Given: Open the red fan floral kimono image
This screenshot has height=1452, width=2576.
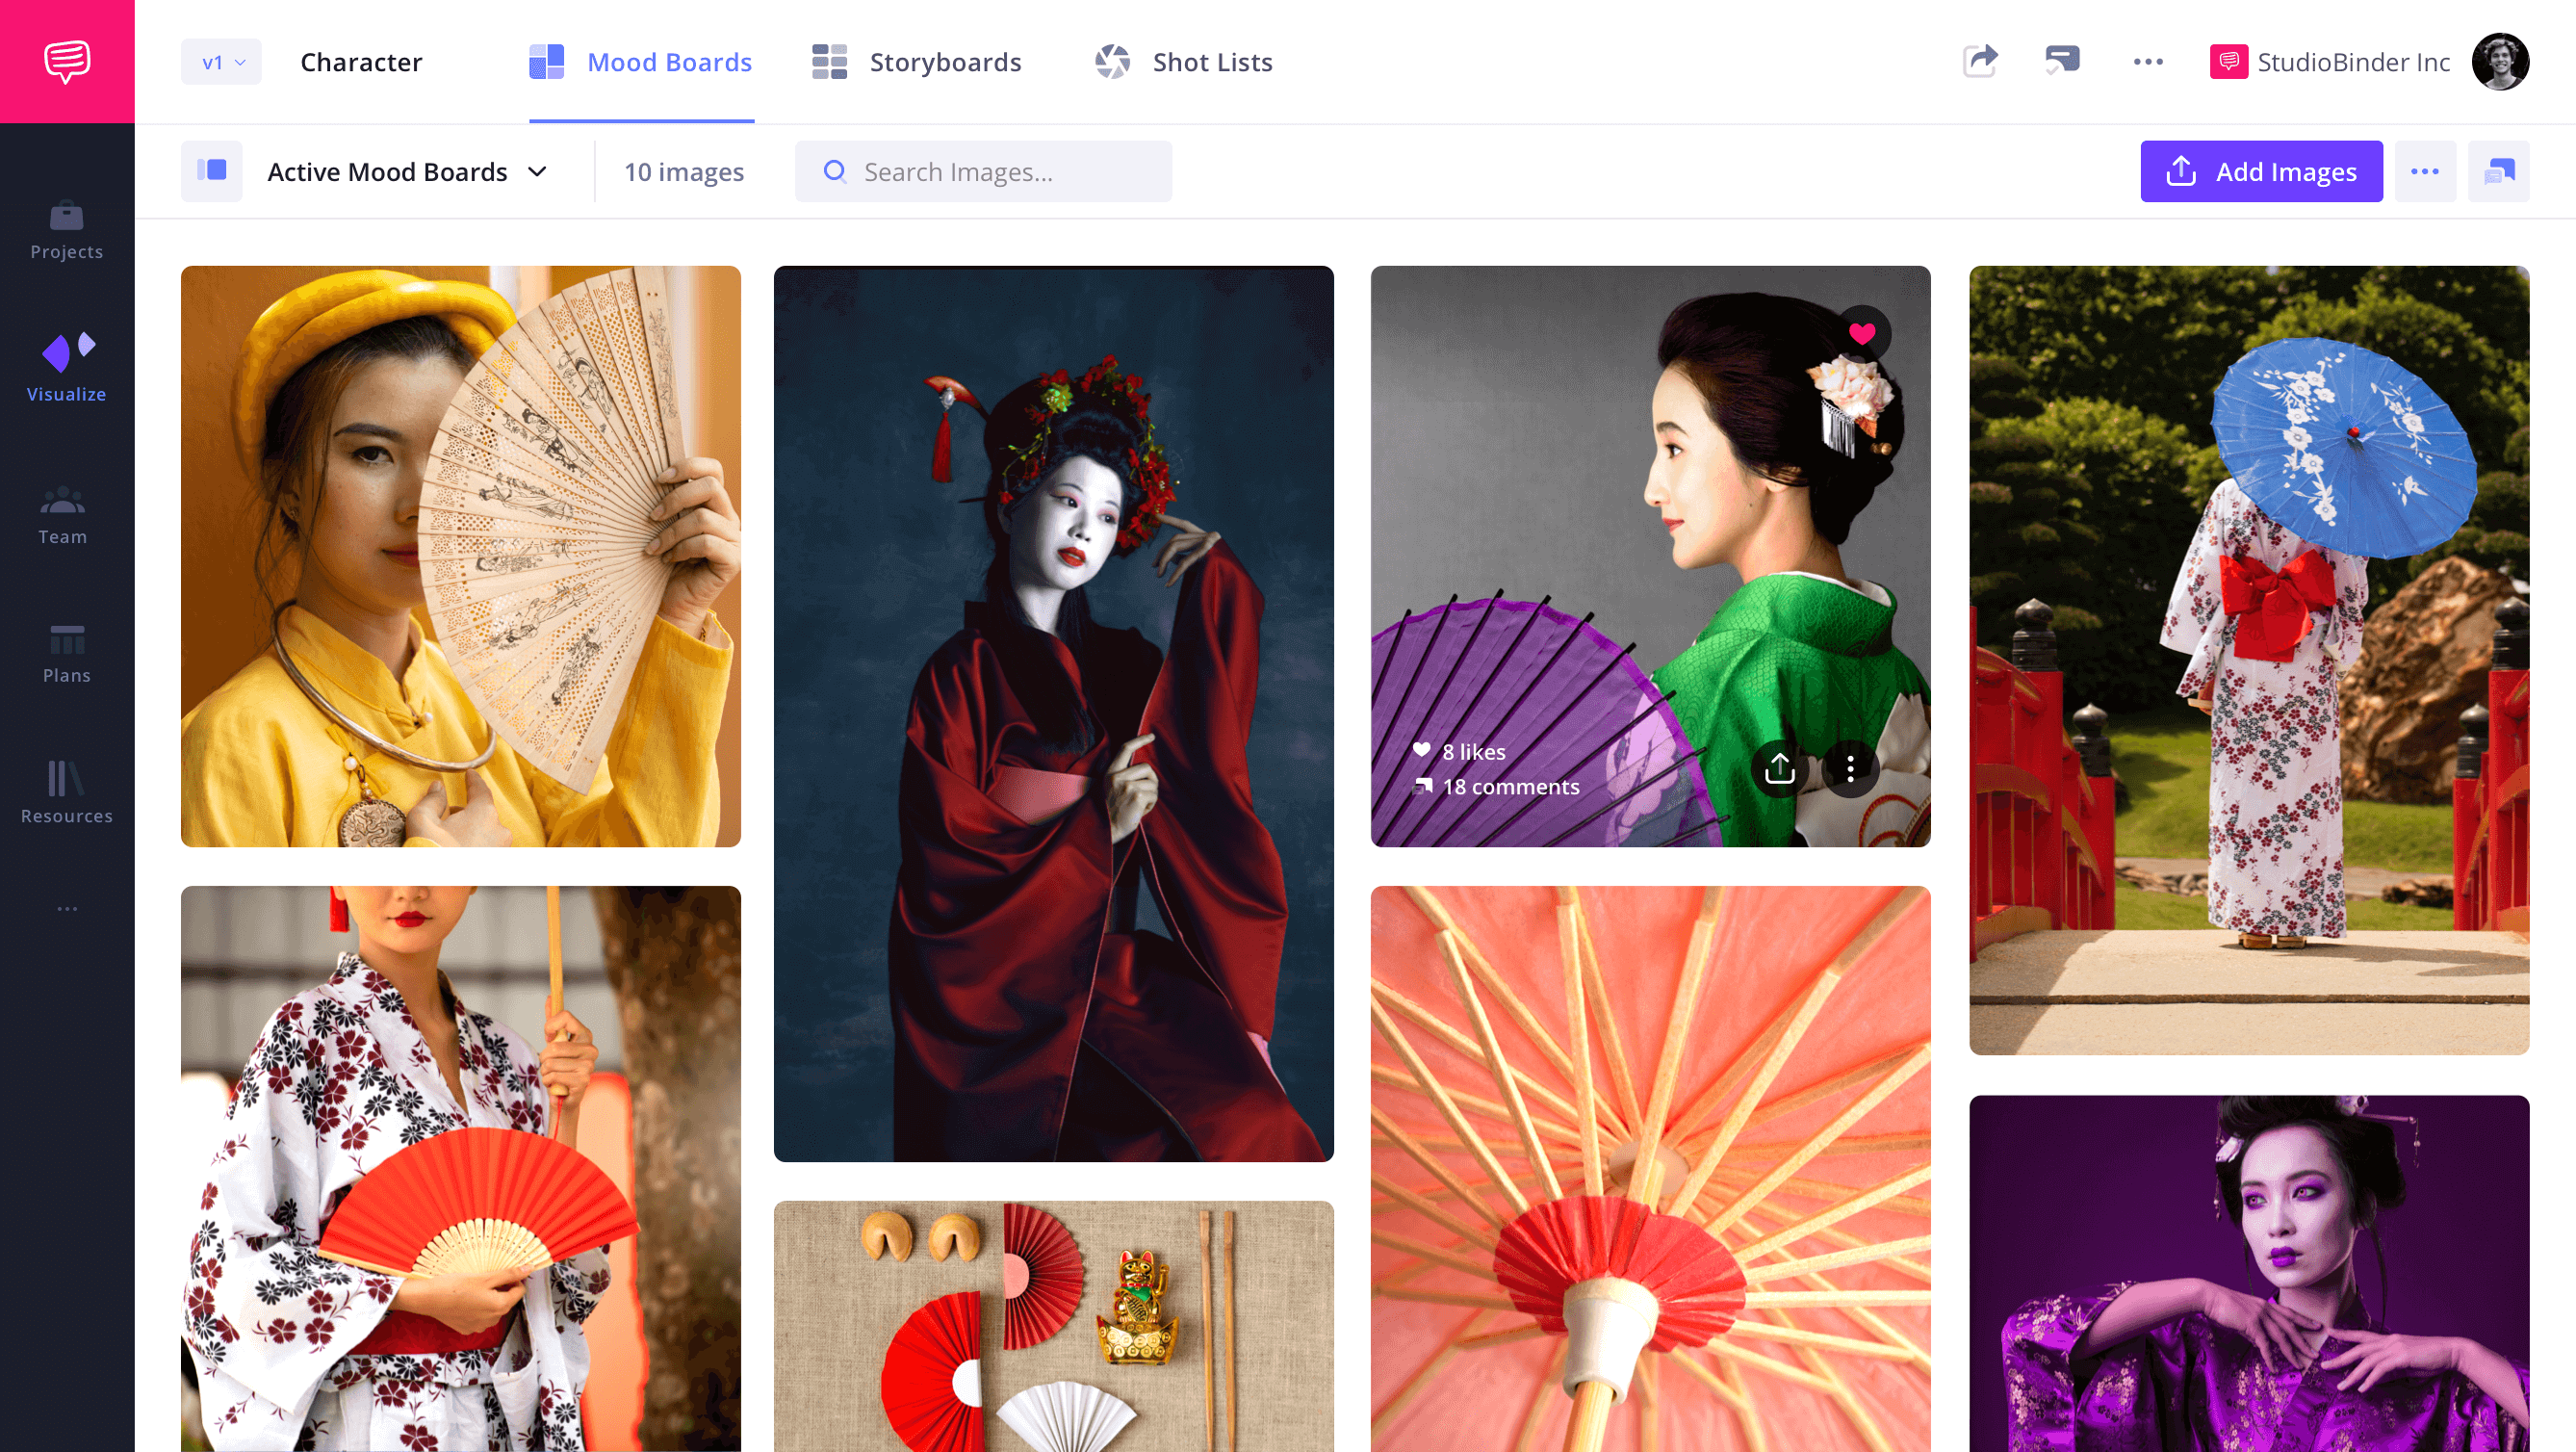Looking at the screenshot, I should click(461, 1168).
